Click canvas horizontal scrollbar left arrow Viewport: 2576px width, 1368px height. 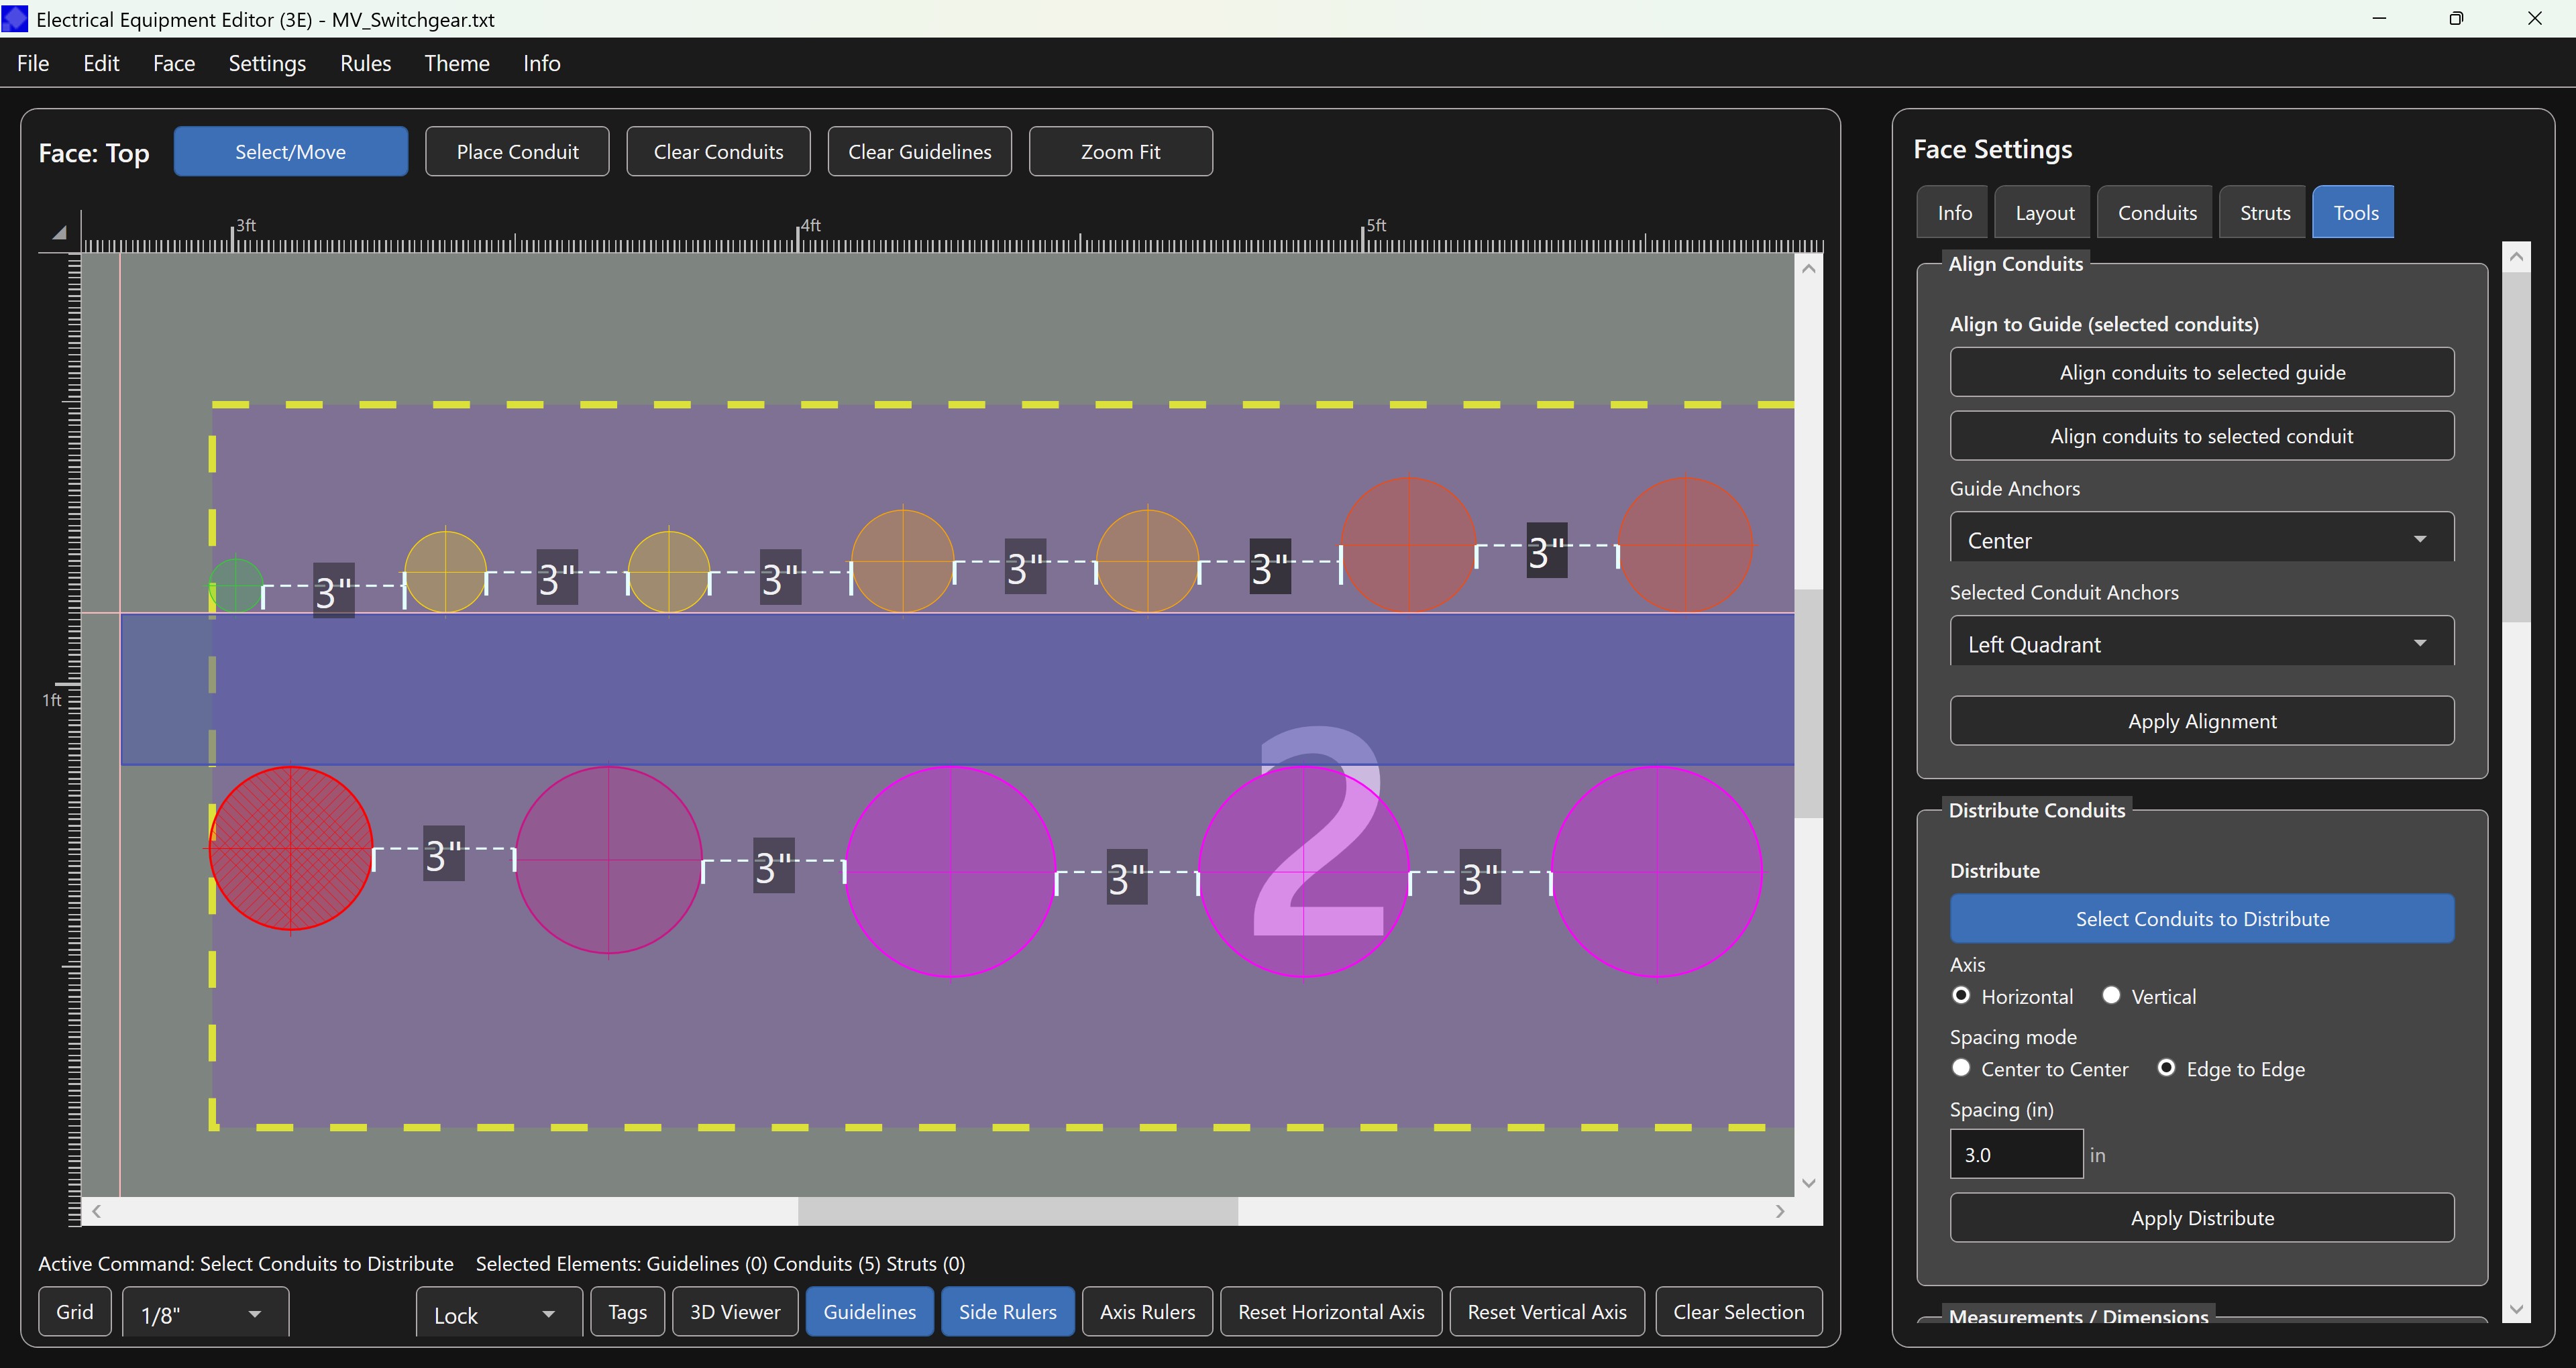coord(96,1211)
